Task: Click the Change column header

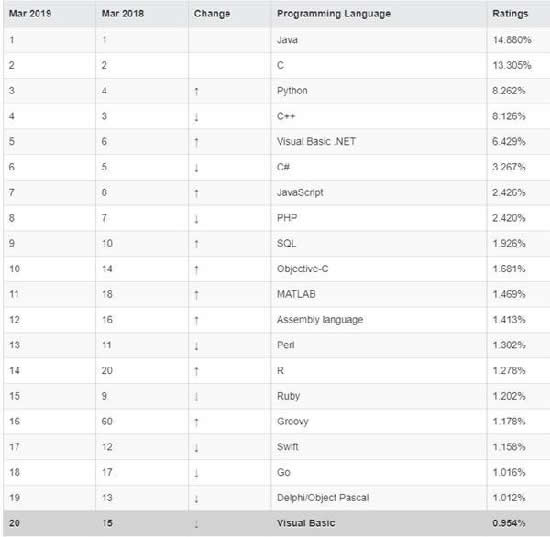Action: pos(212,14)
